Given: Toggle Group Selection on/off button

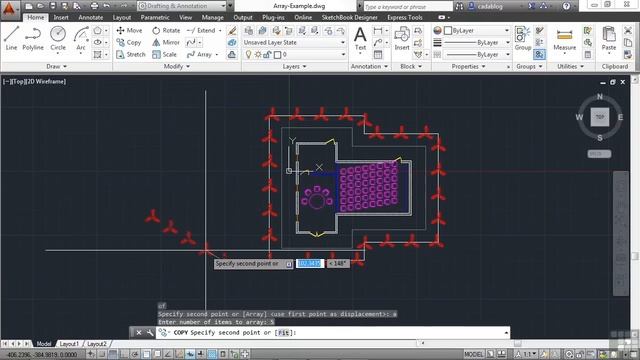Looking at the screenshot, I should (539, 54).
